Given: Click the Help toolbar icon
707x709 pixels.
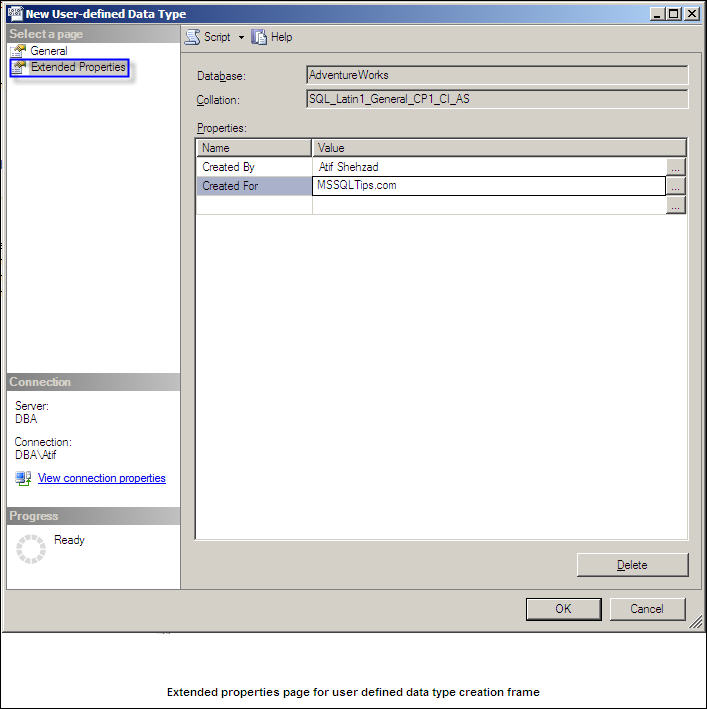Looking at the screenshot, I should tap(259, 37).
